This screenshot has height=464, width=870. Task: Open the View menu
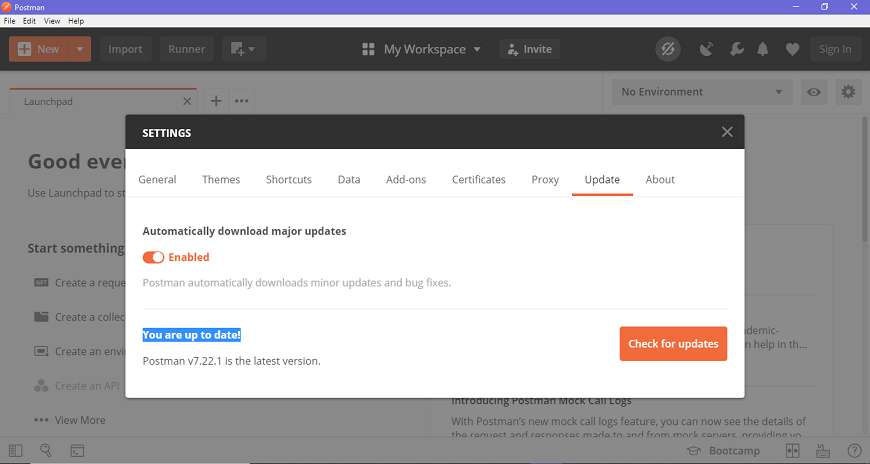click(x=52, y=21)
